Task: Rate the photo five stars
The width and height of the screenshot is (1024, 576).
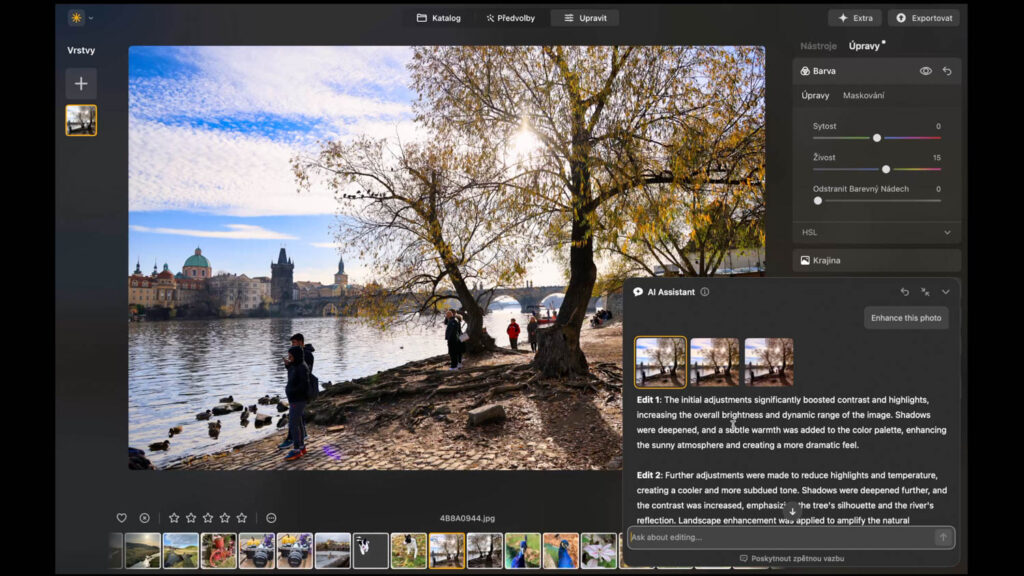Action: (242, 518)
